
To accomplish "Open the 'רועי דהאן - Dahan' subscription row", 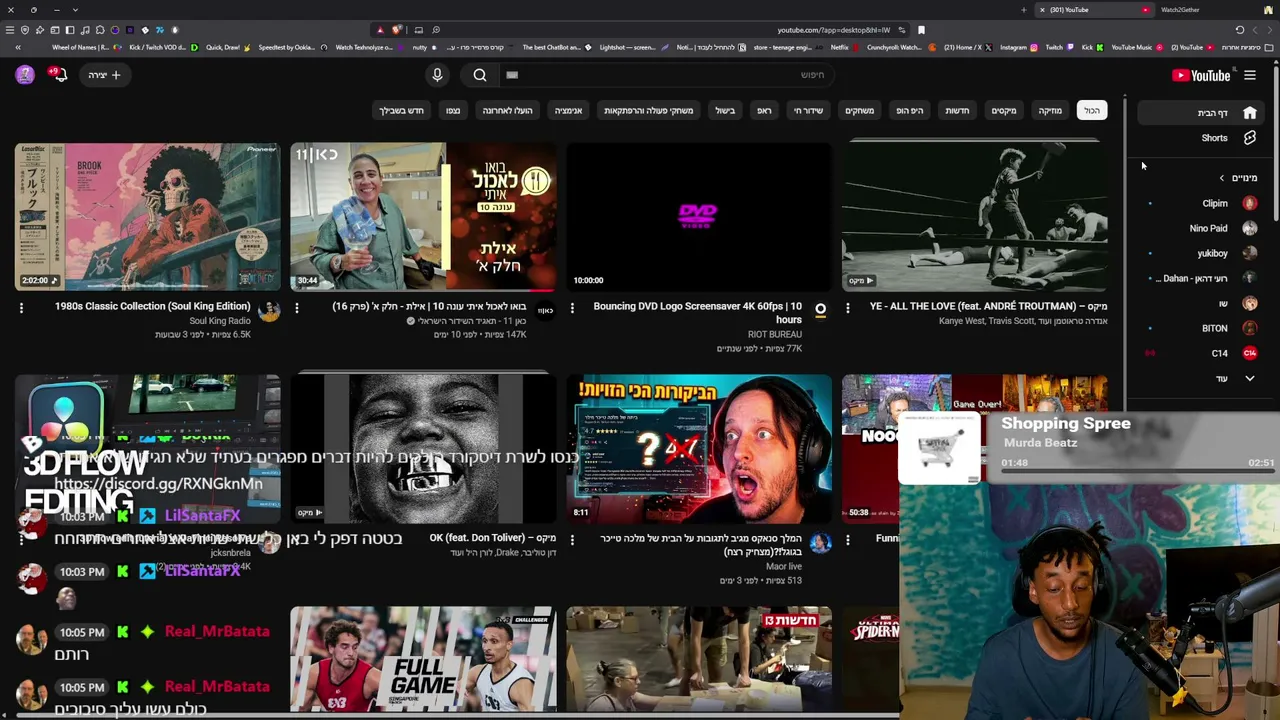I will [1201, 278].
